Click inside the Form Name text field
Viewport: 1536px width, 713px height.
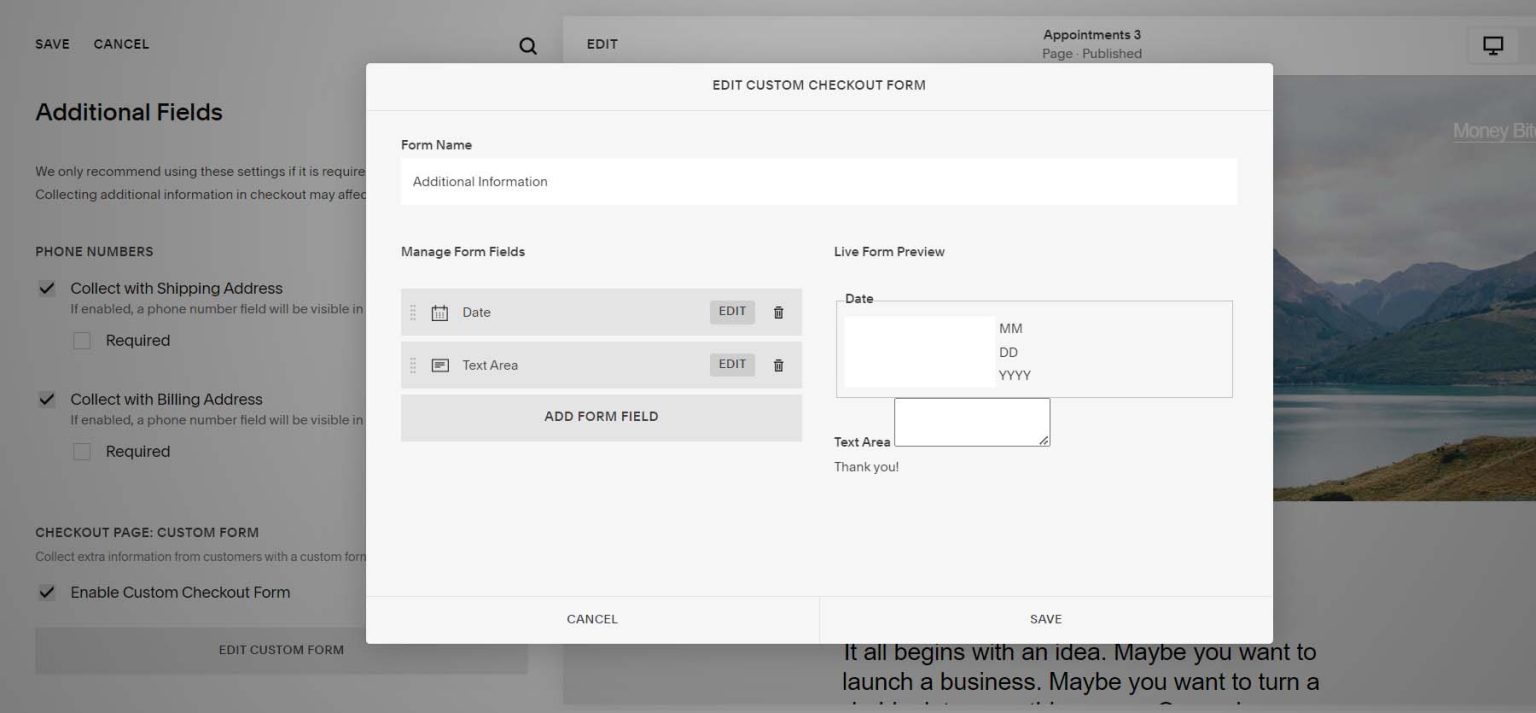coord(819,181)
